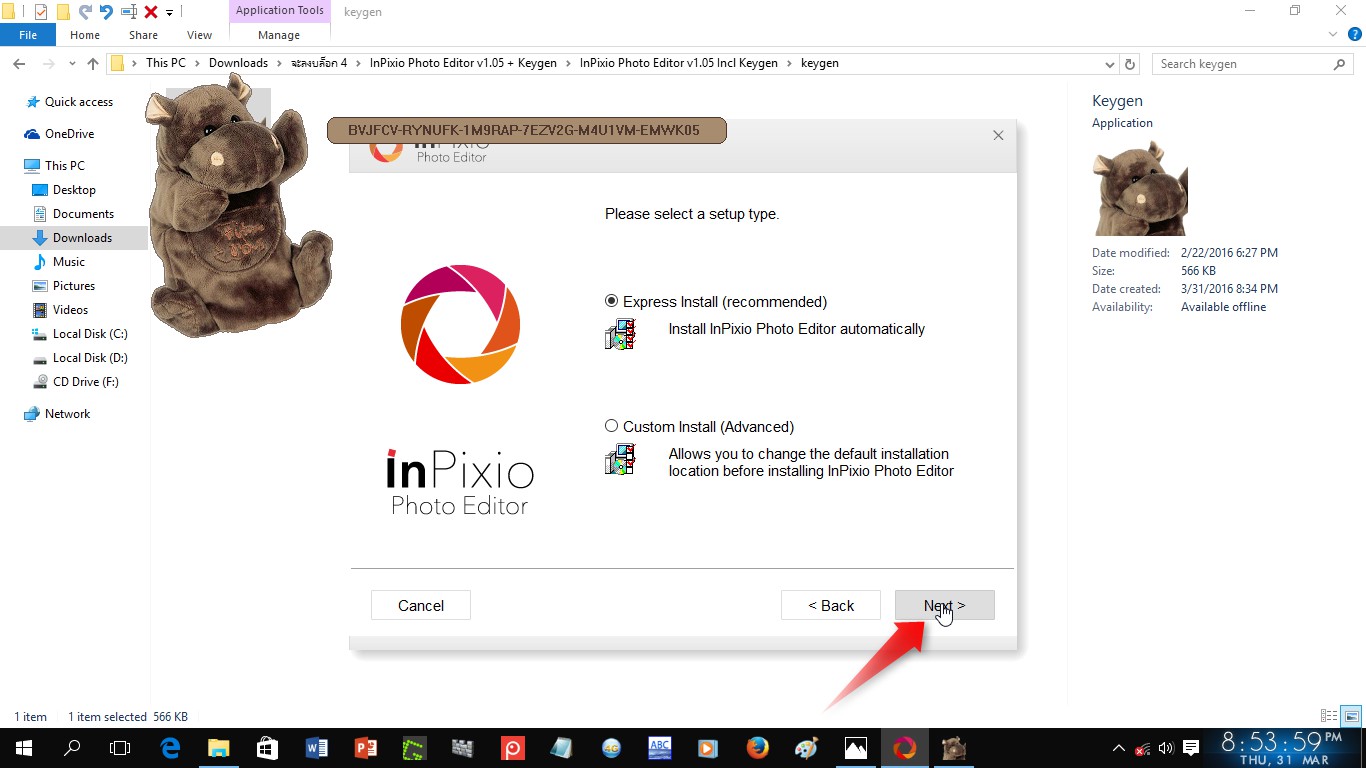Click the Rename icon in quick access toolbar
Viewport: 1366px width, 768px height.
point(128,12)
